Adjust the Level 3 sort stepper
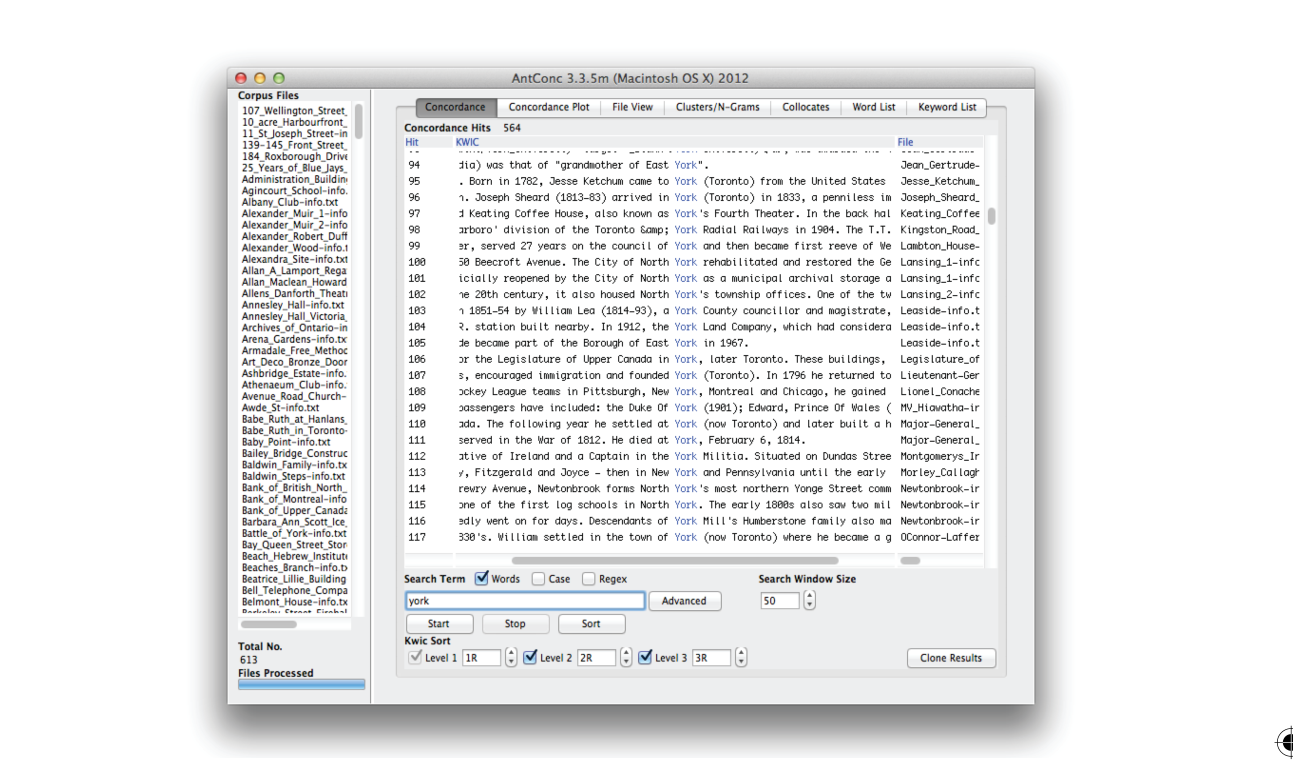The width and height of the screenshot is (1293, 778). click(741, 658)
